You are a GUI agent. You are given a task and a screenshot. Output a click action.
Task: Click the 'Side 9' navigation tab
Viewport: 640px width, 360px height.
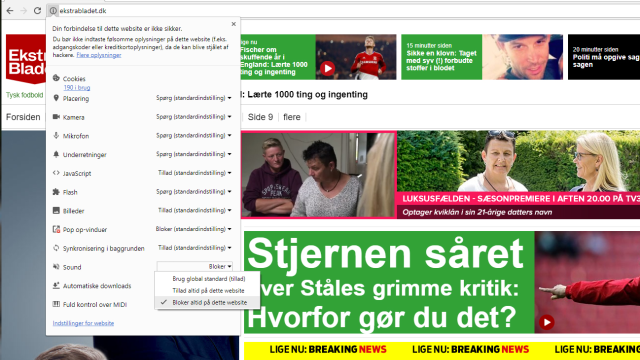(x=260, y=117)
